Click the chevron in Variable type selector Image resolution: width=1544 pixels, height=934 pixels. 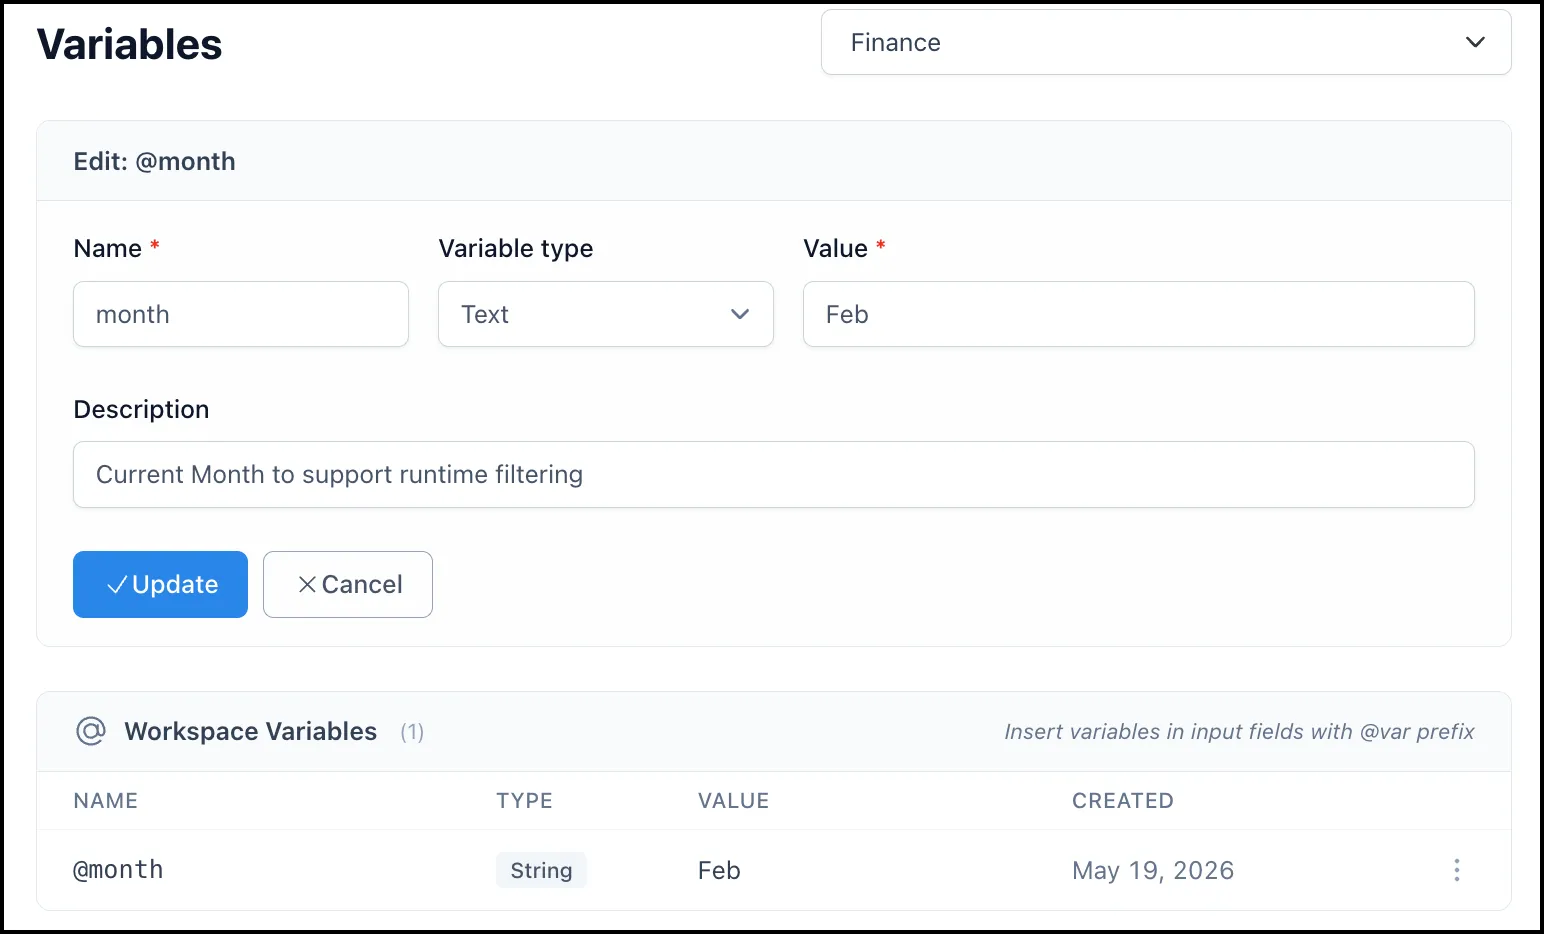coord(740,314)
